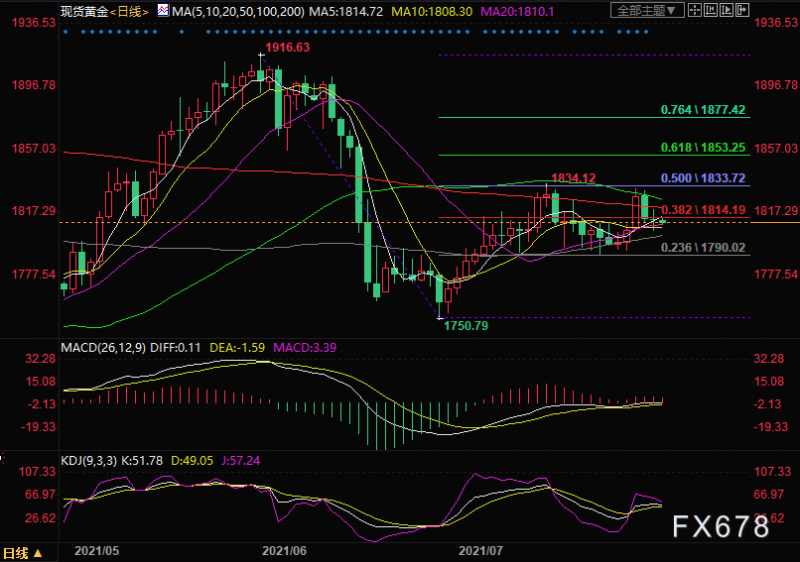800x562 pixels.
Task: Click the 现货黄金 日线 title label
Action: tap(105, 11)
